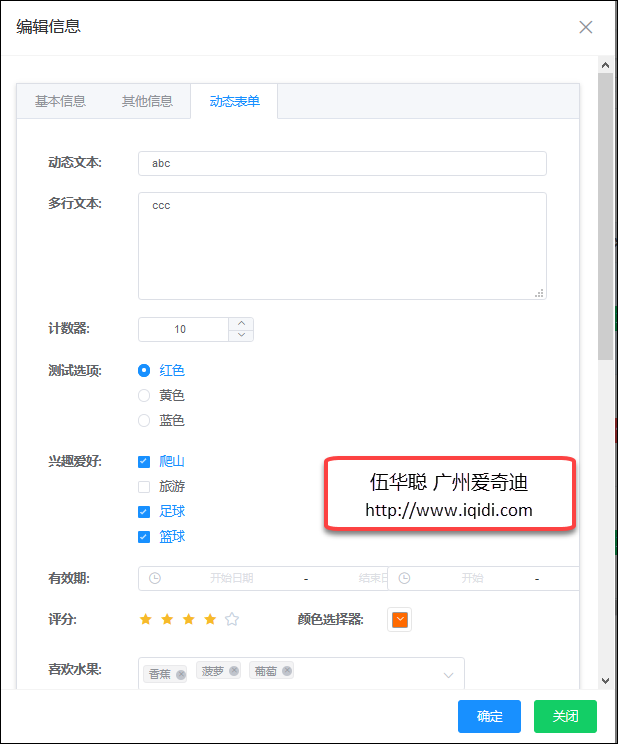618x744 pixels.
Task: Close the 编辑信息 dialog with the X icon
Action: (x=586, y=27)
